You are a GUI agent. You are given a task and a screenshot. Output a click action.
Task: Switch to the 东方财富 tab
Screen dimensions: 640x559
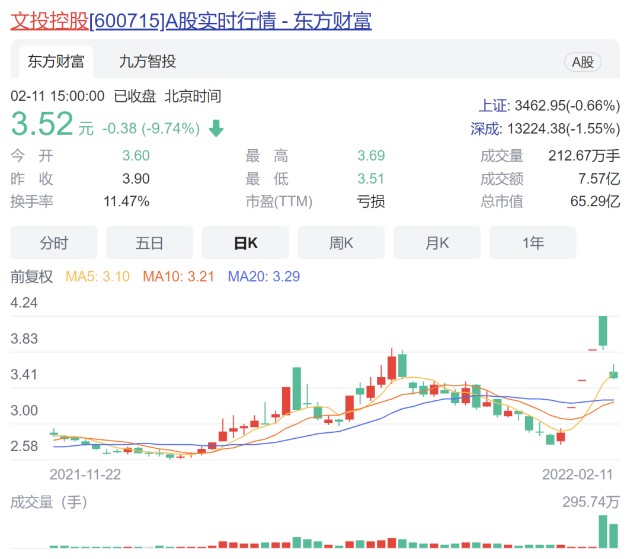[x=56, y=62]
